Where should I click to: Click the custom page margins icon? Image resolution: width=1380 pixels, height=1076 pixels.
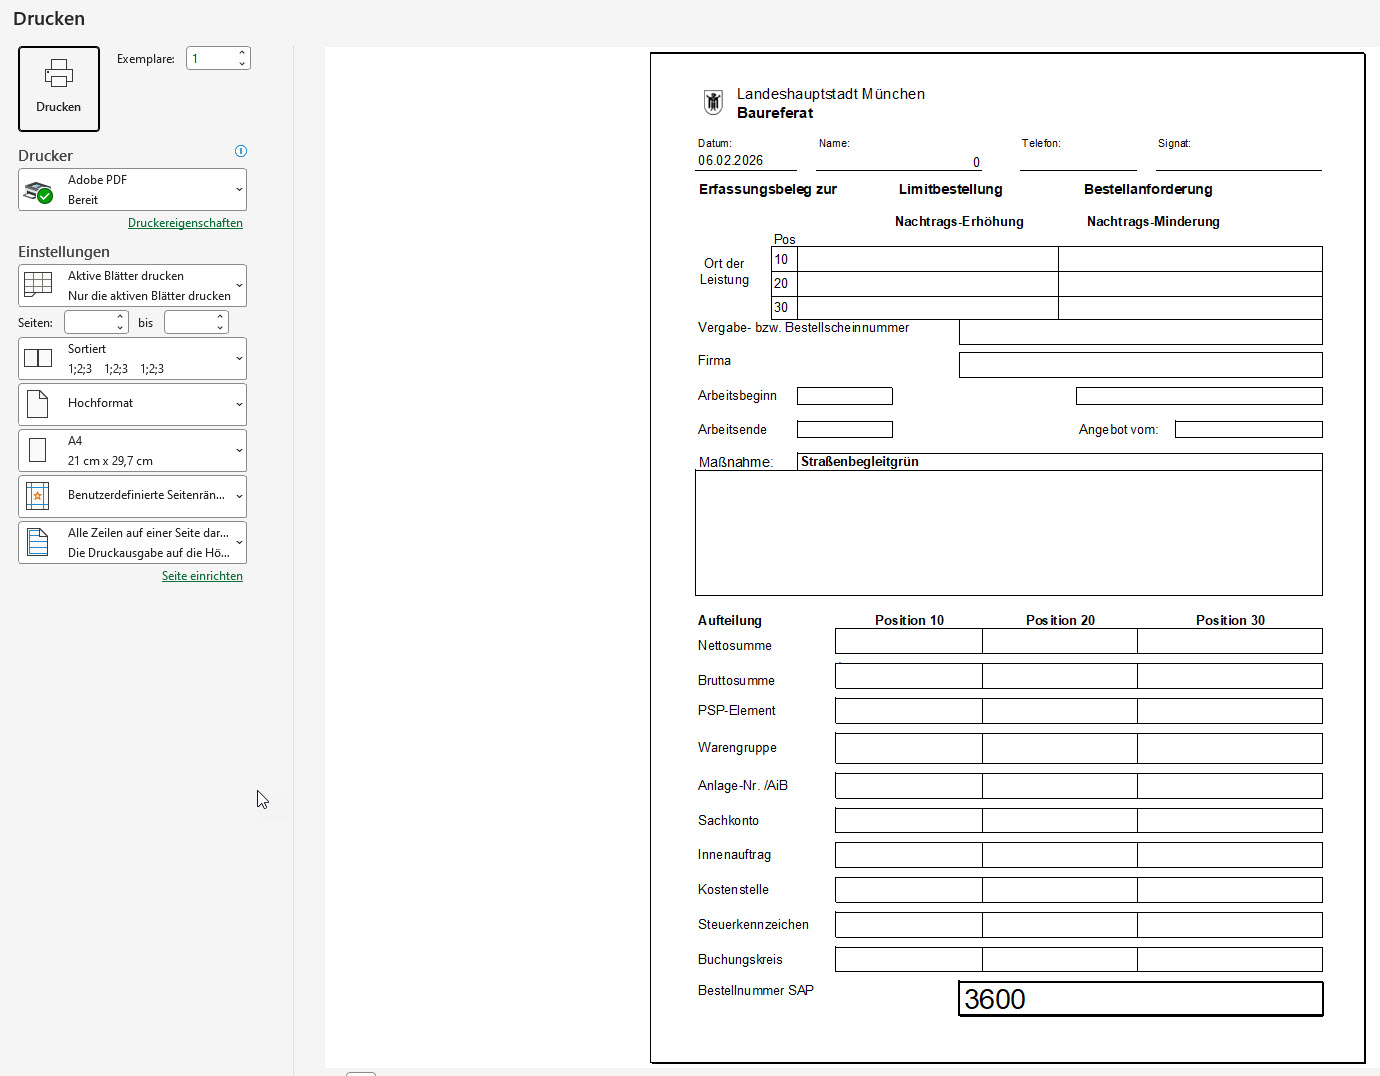[x=38, y=496]
